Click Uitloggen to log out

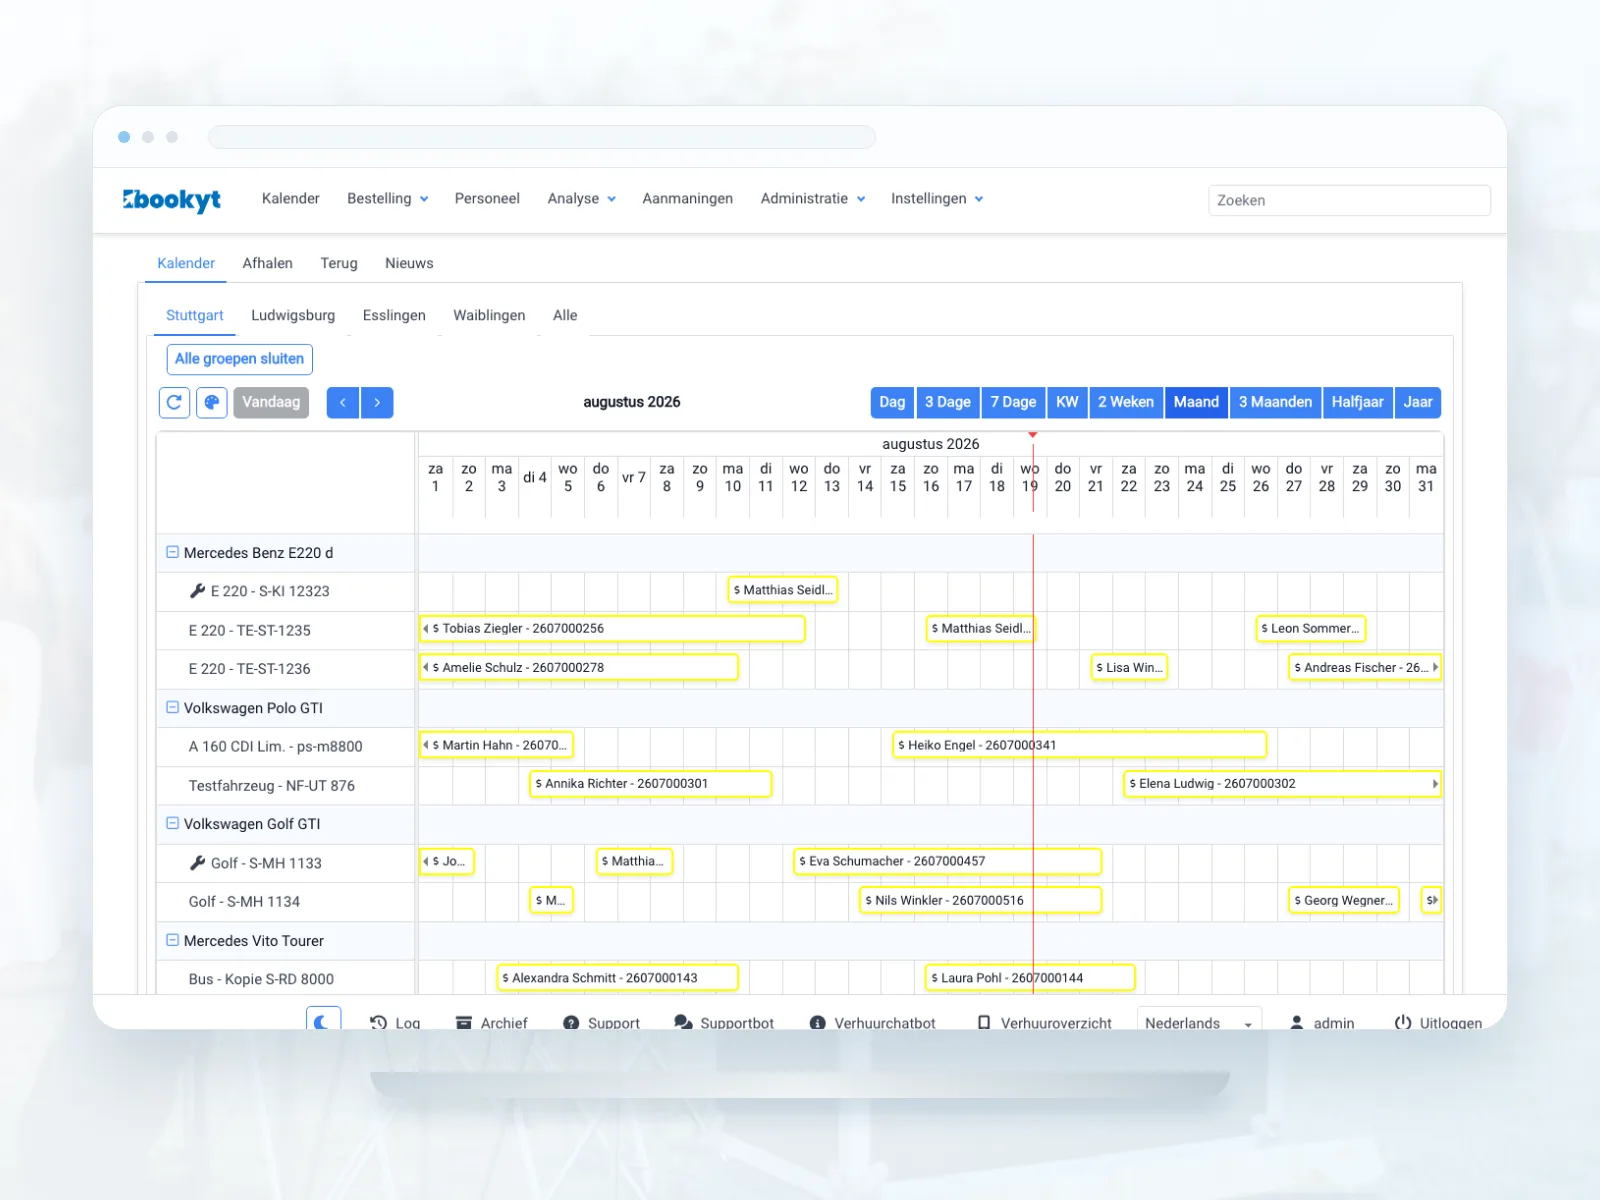pyautogui.click(x=1438, y=1022)
